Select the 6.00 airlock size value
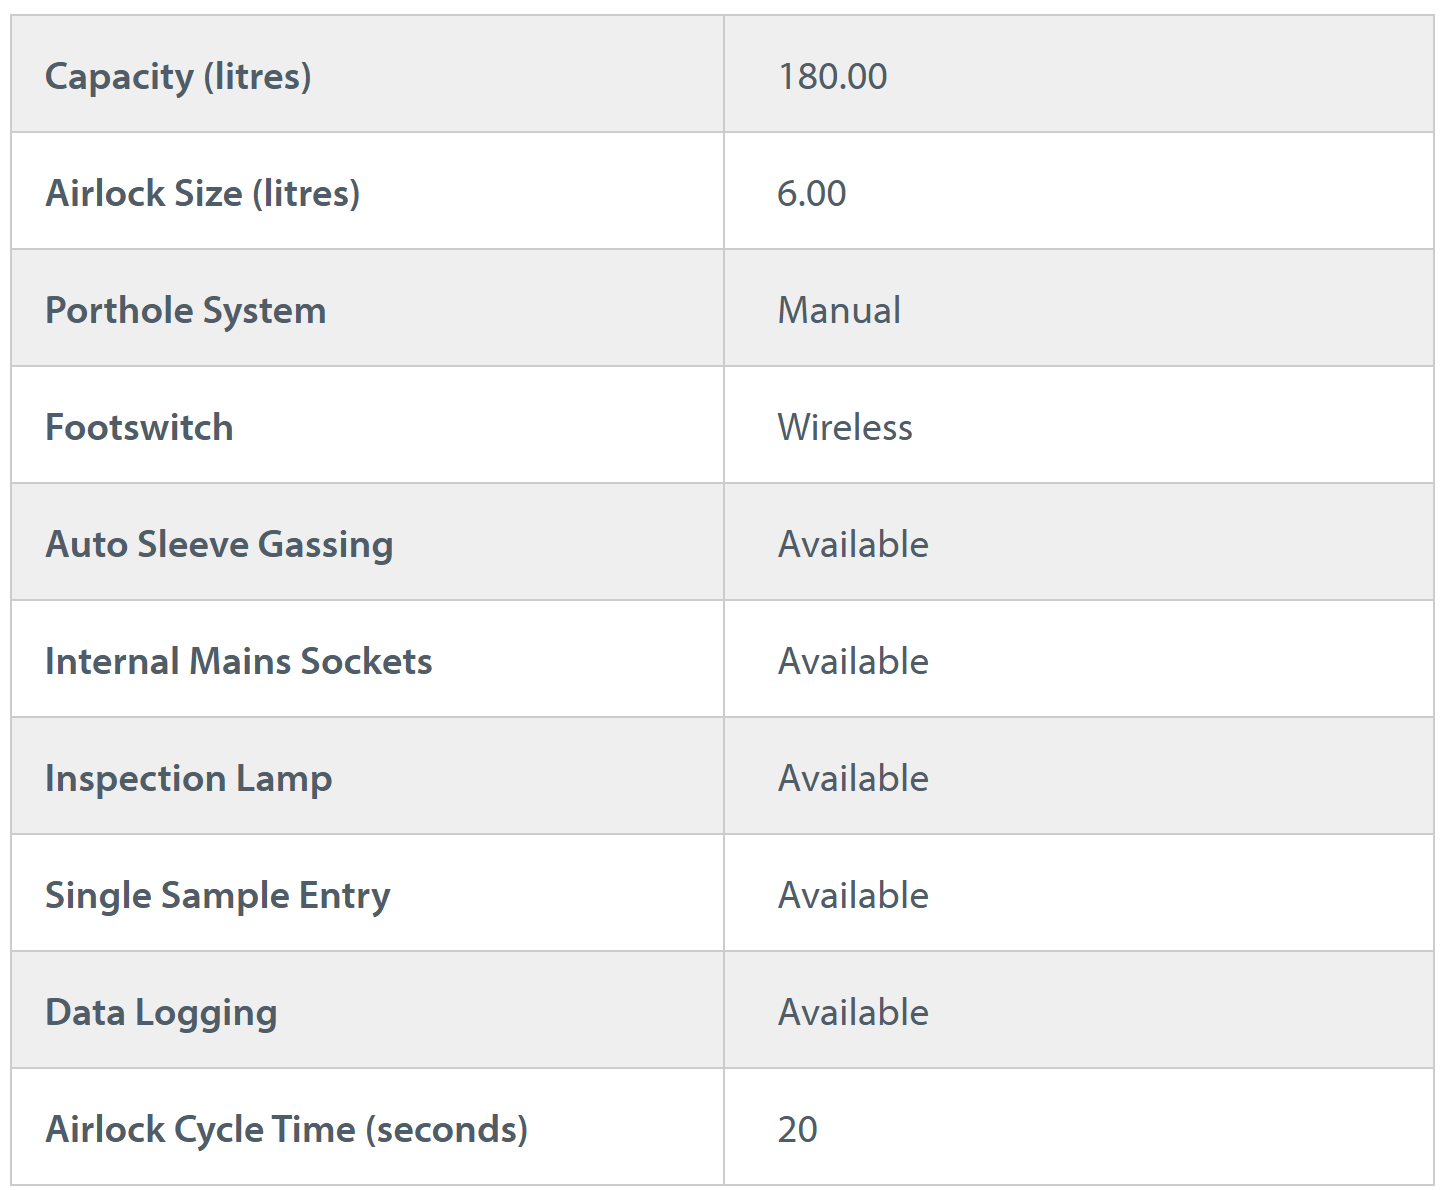The width and height of the screenshot is (1440, 1190). click(x=811, y=193)
